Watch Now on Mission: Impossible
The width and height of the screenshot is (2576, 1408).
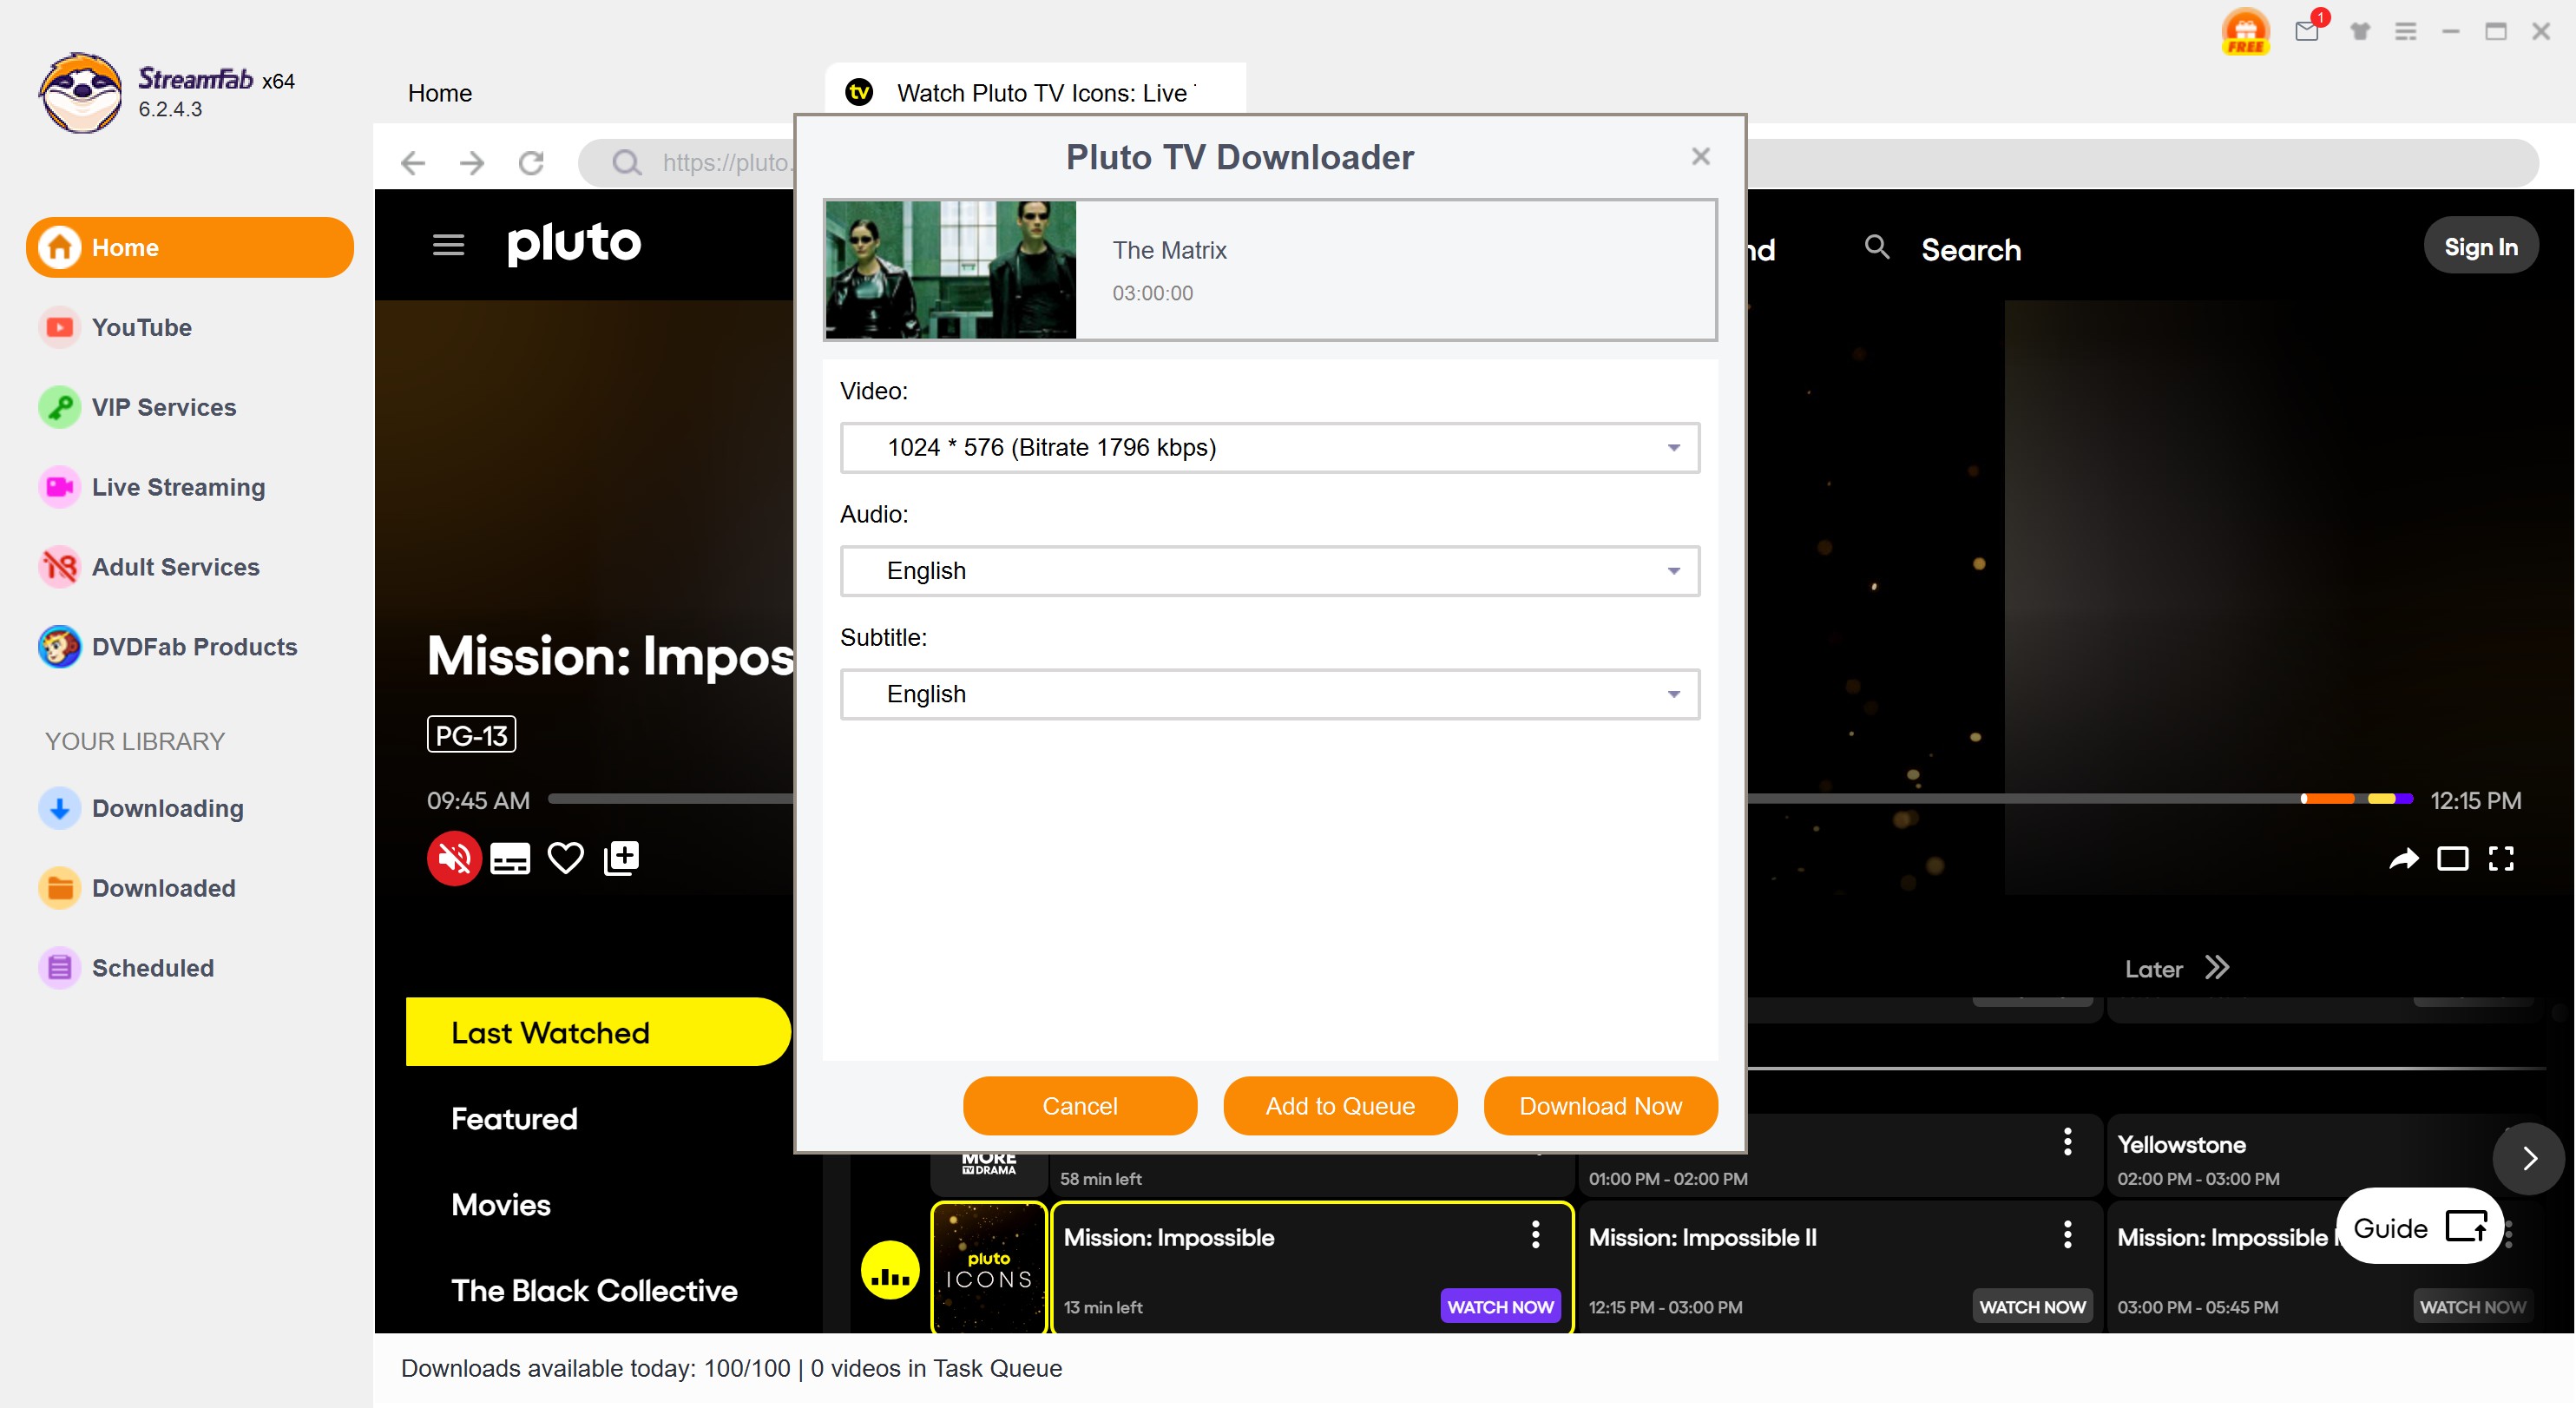pos(1500,1306)
